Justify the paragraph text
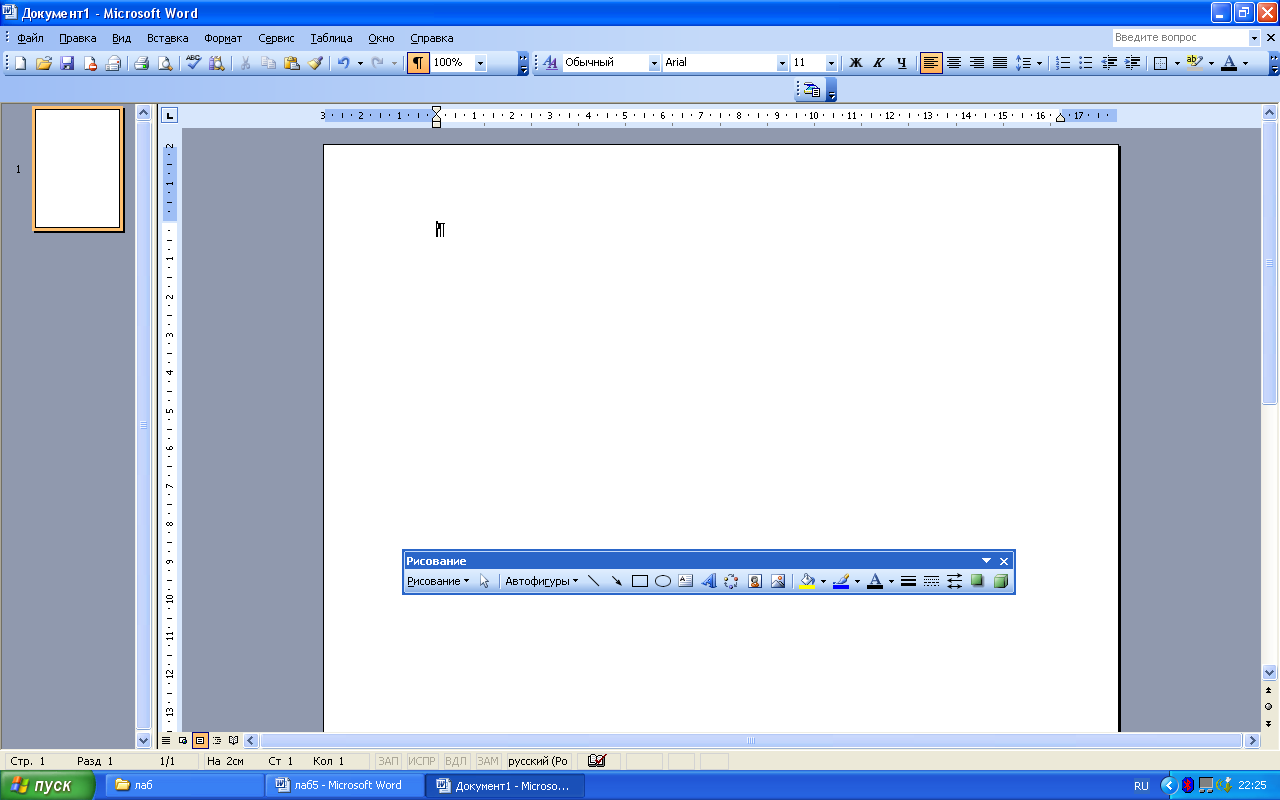This screenshot has width=1280, height=800. [x=1000, y=63]
